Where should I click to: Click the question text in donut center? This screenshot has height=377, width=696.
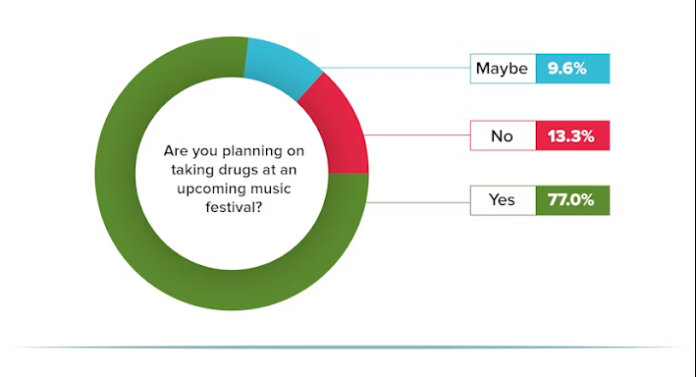233,179
